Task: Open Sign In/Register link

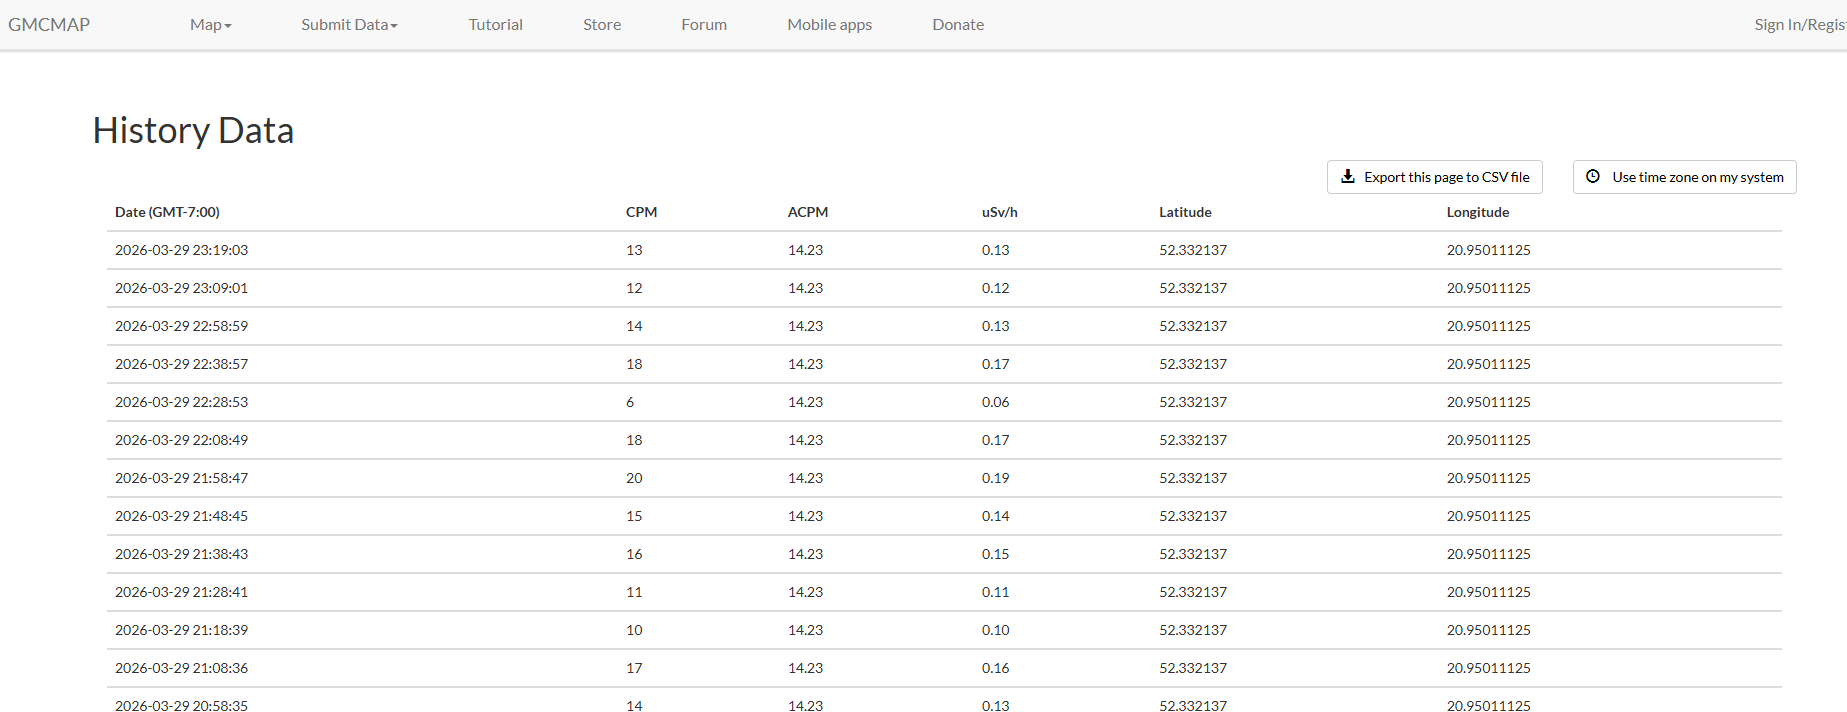Action: click(1798, 25)
